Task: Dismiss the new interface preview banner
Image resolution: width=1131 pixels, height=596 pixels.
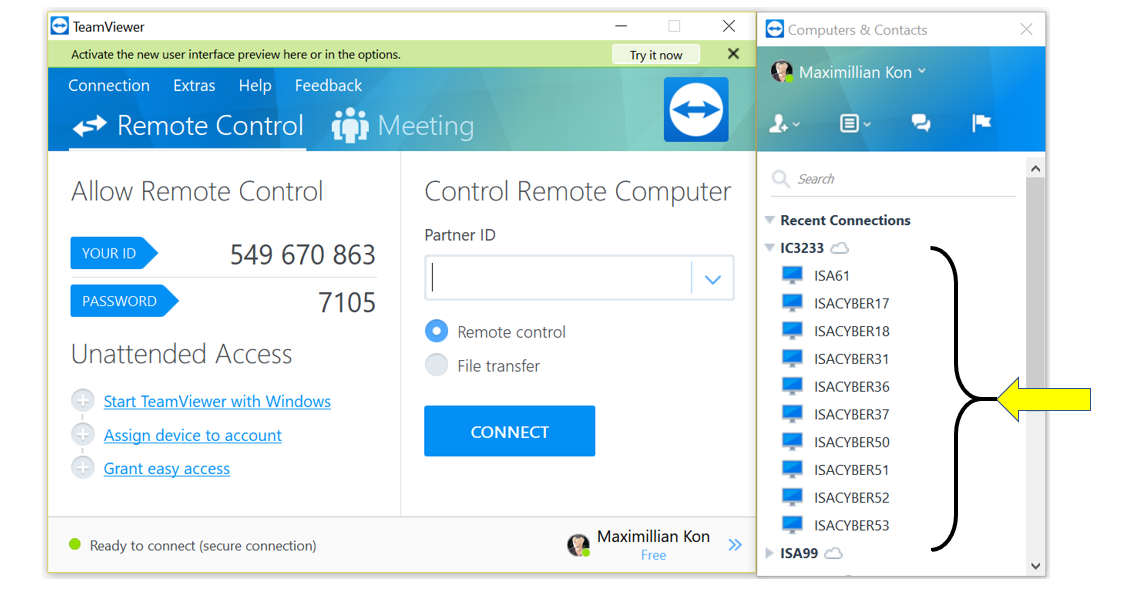Action: [x=733, y=54]
